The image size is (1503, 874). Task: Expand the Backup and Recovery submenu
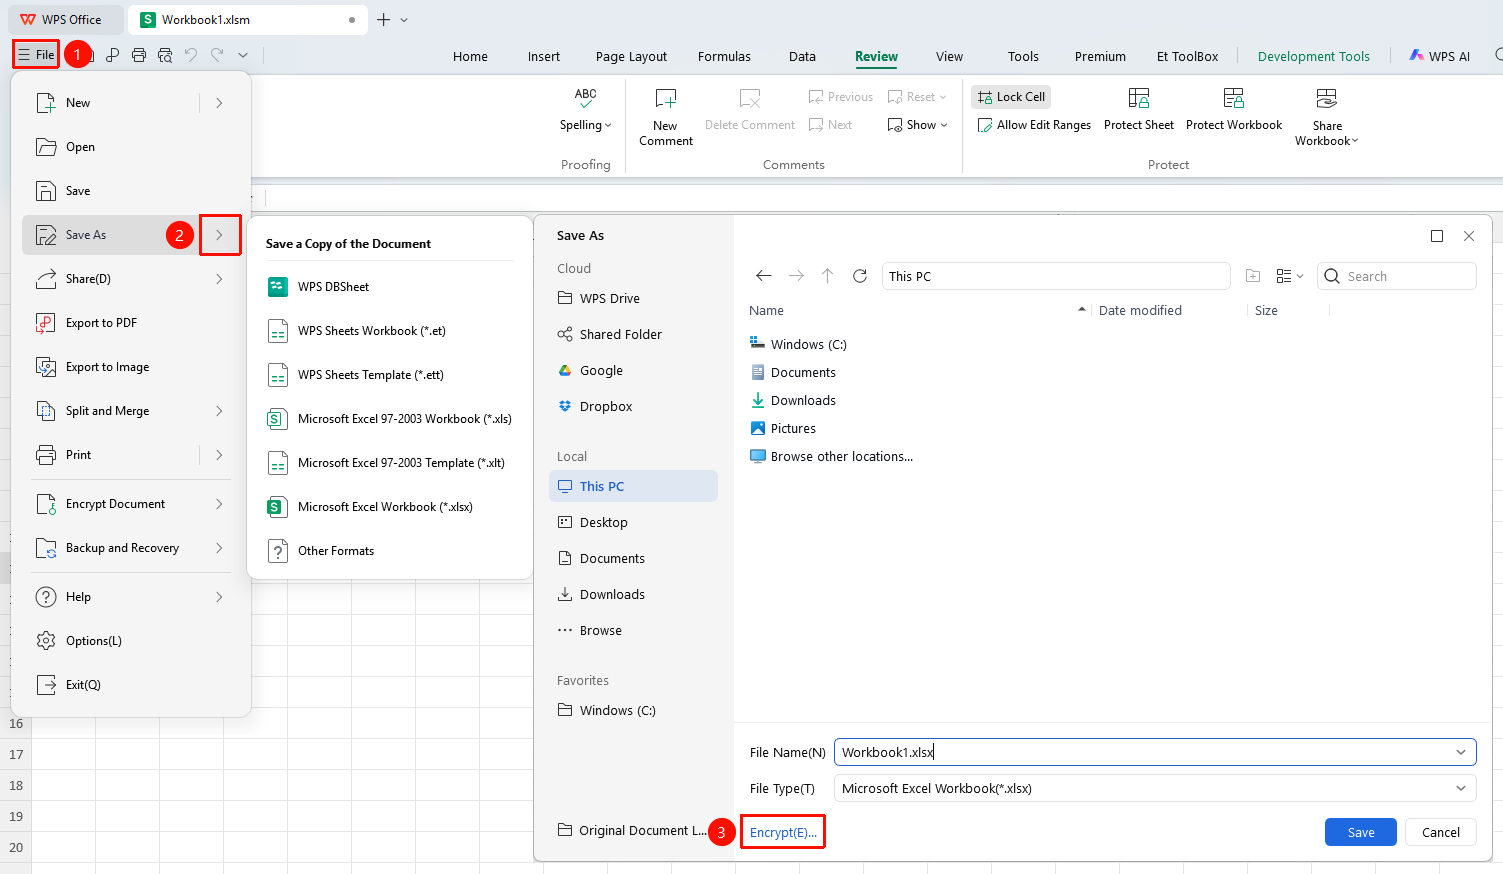[x=219, y=548]
